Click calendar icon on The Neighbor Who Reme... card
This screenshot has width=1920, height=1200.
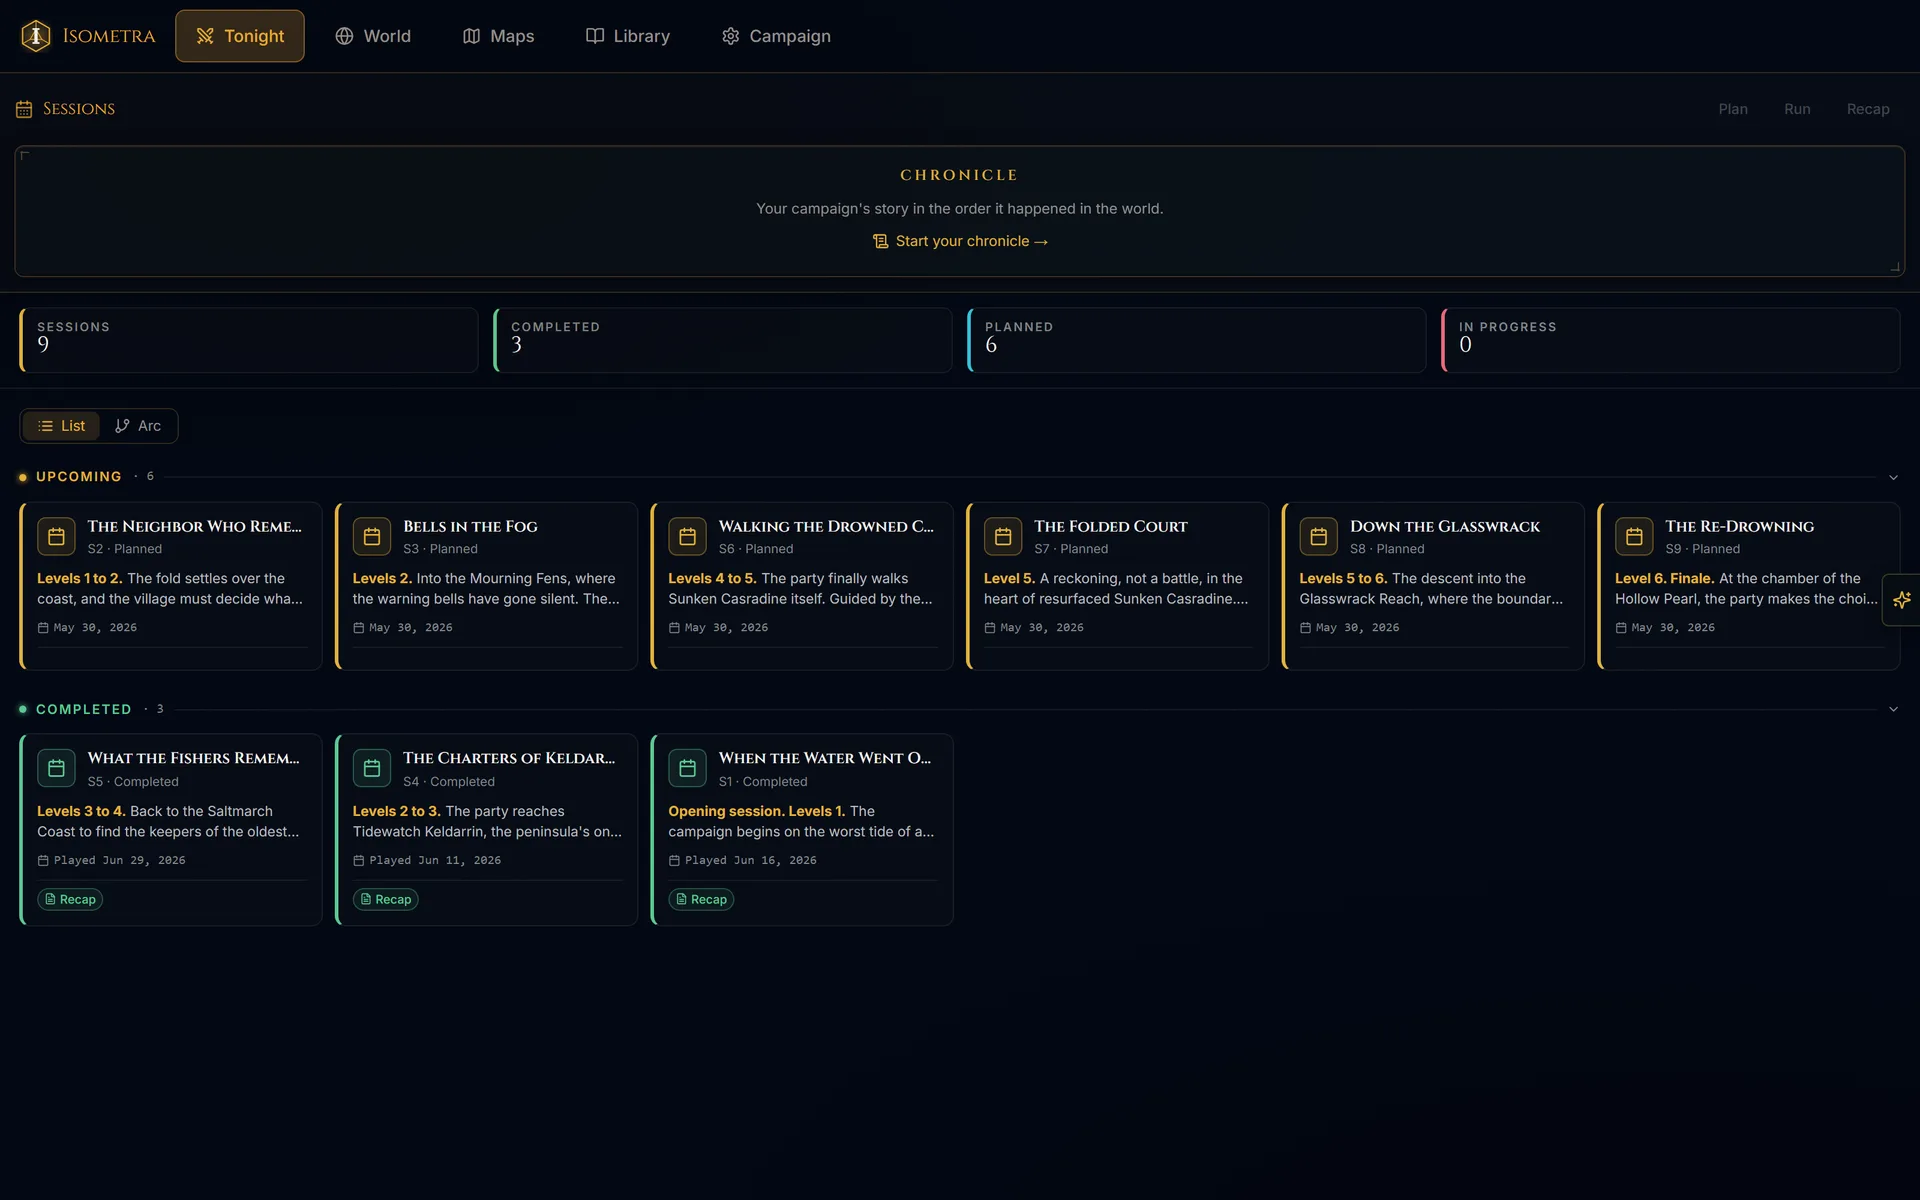[56, 536]
